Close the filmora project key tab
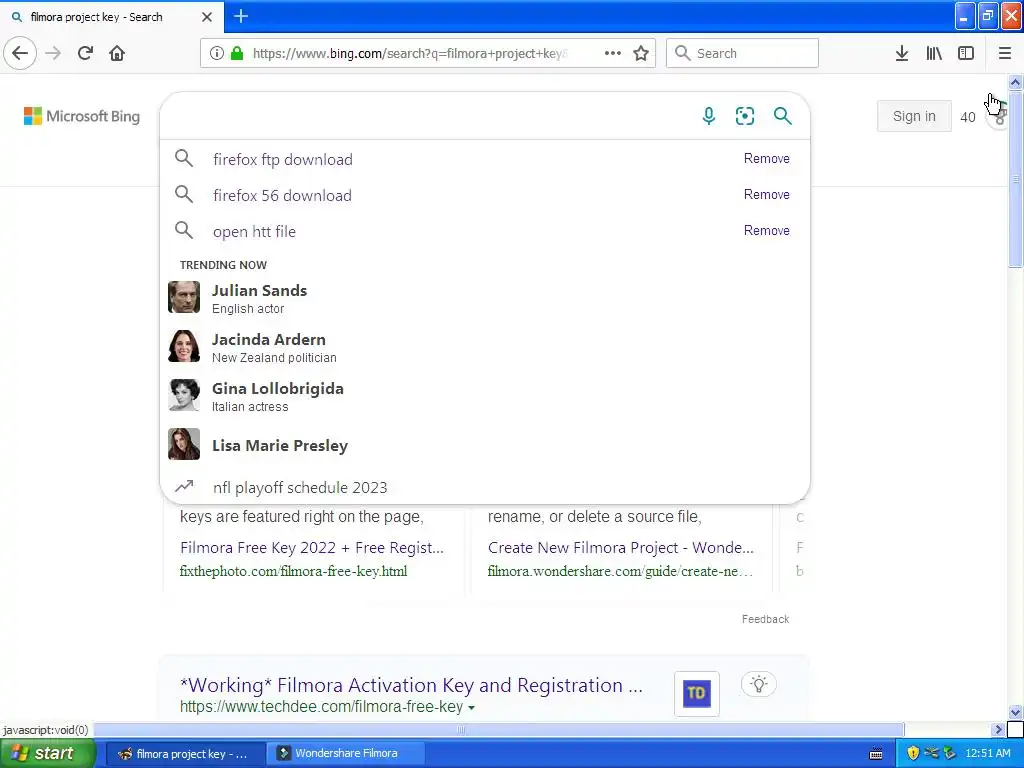 (x=206, y=17)
